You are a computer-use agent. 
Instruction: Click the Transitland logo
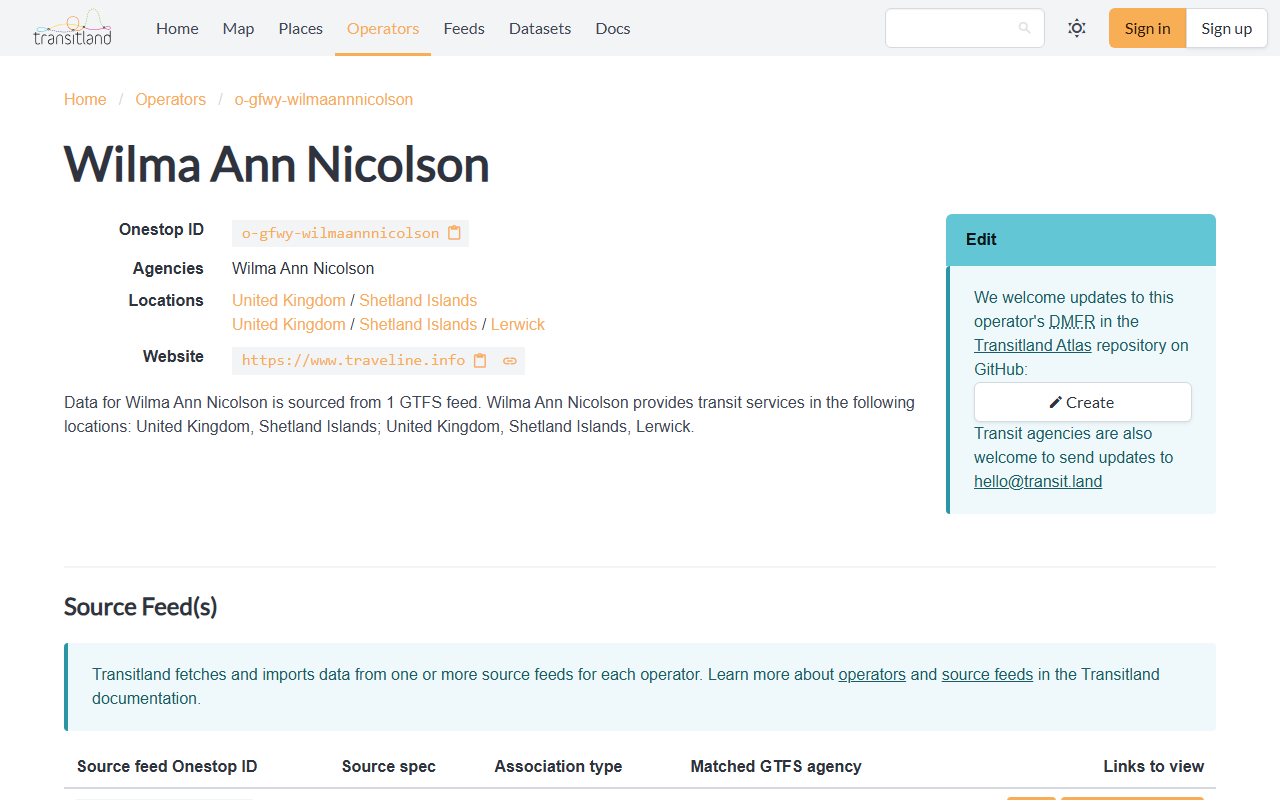click(72, 28)
